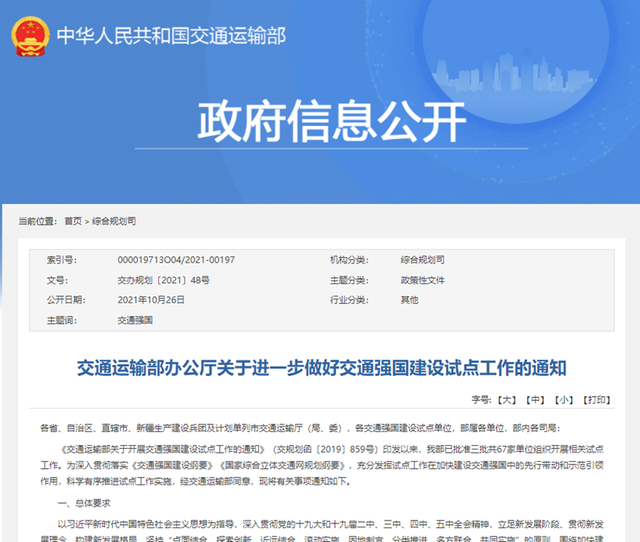Set font size to 中
Viewport: 640px width, 542px height.
pos(535,400)
